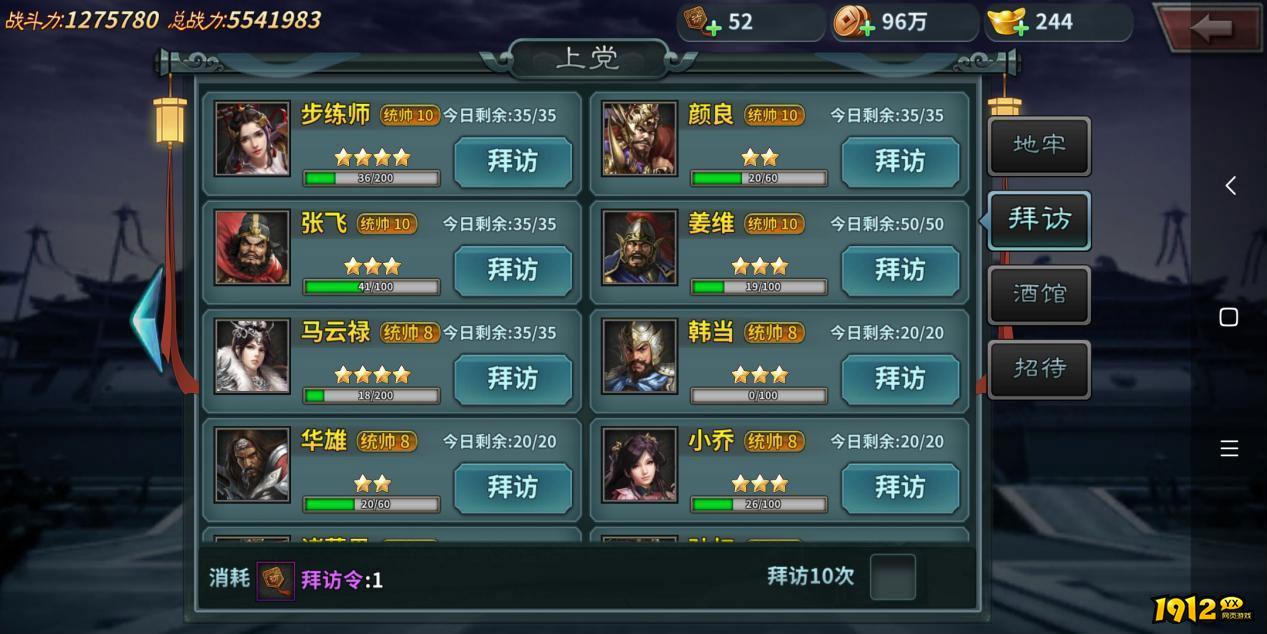Screen dimensions: 1267x634
Task: Switch to the 招待 tab
Action: pyautogui.click(x=1039, y=368)
